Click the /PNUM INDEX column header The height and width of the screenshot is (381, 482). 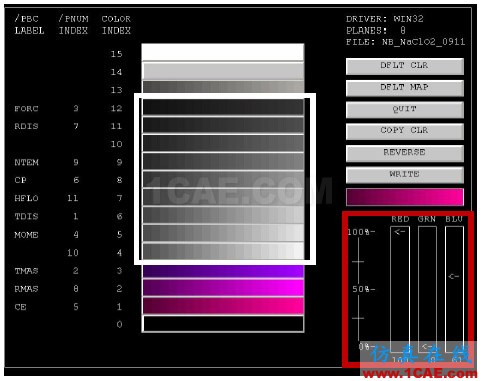coord(73,25)
